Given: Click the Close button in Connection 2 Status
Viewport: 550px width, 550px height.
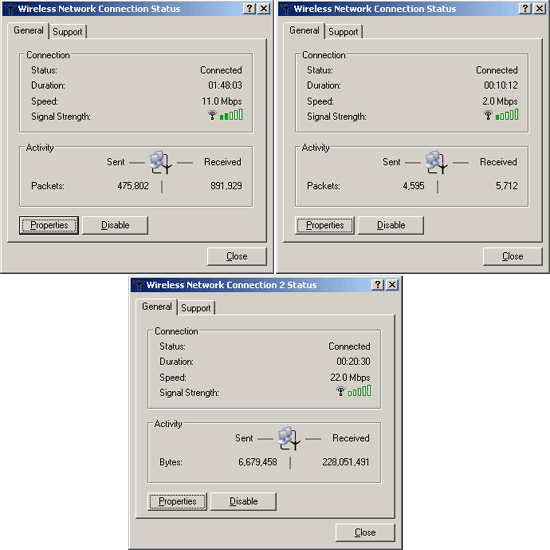Looking at the screenshot, I should 365,532.
